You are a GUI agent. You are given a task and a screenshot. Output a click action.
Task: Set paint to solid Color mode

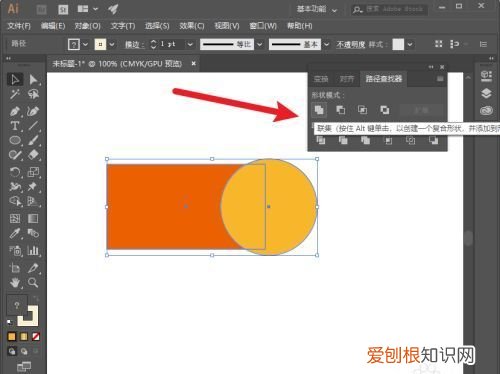12,337
